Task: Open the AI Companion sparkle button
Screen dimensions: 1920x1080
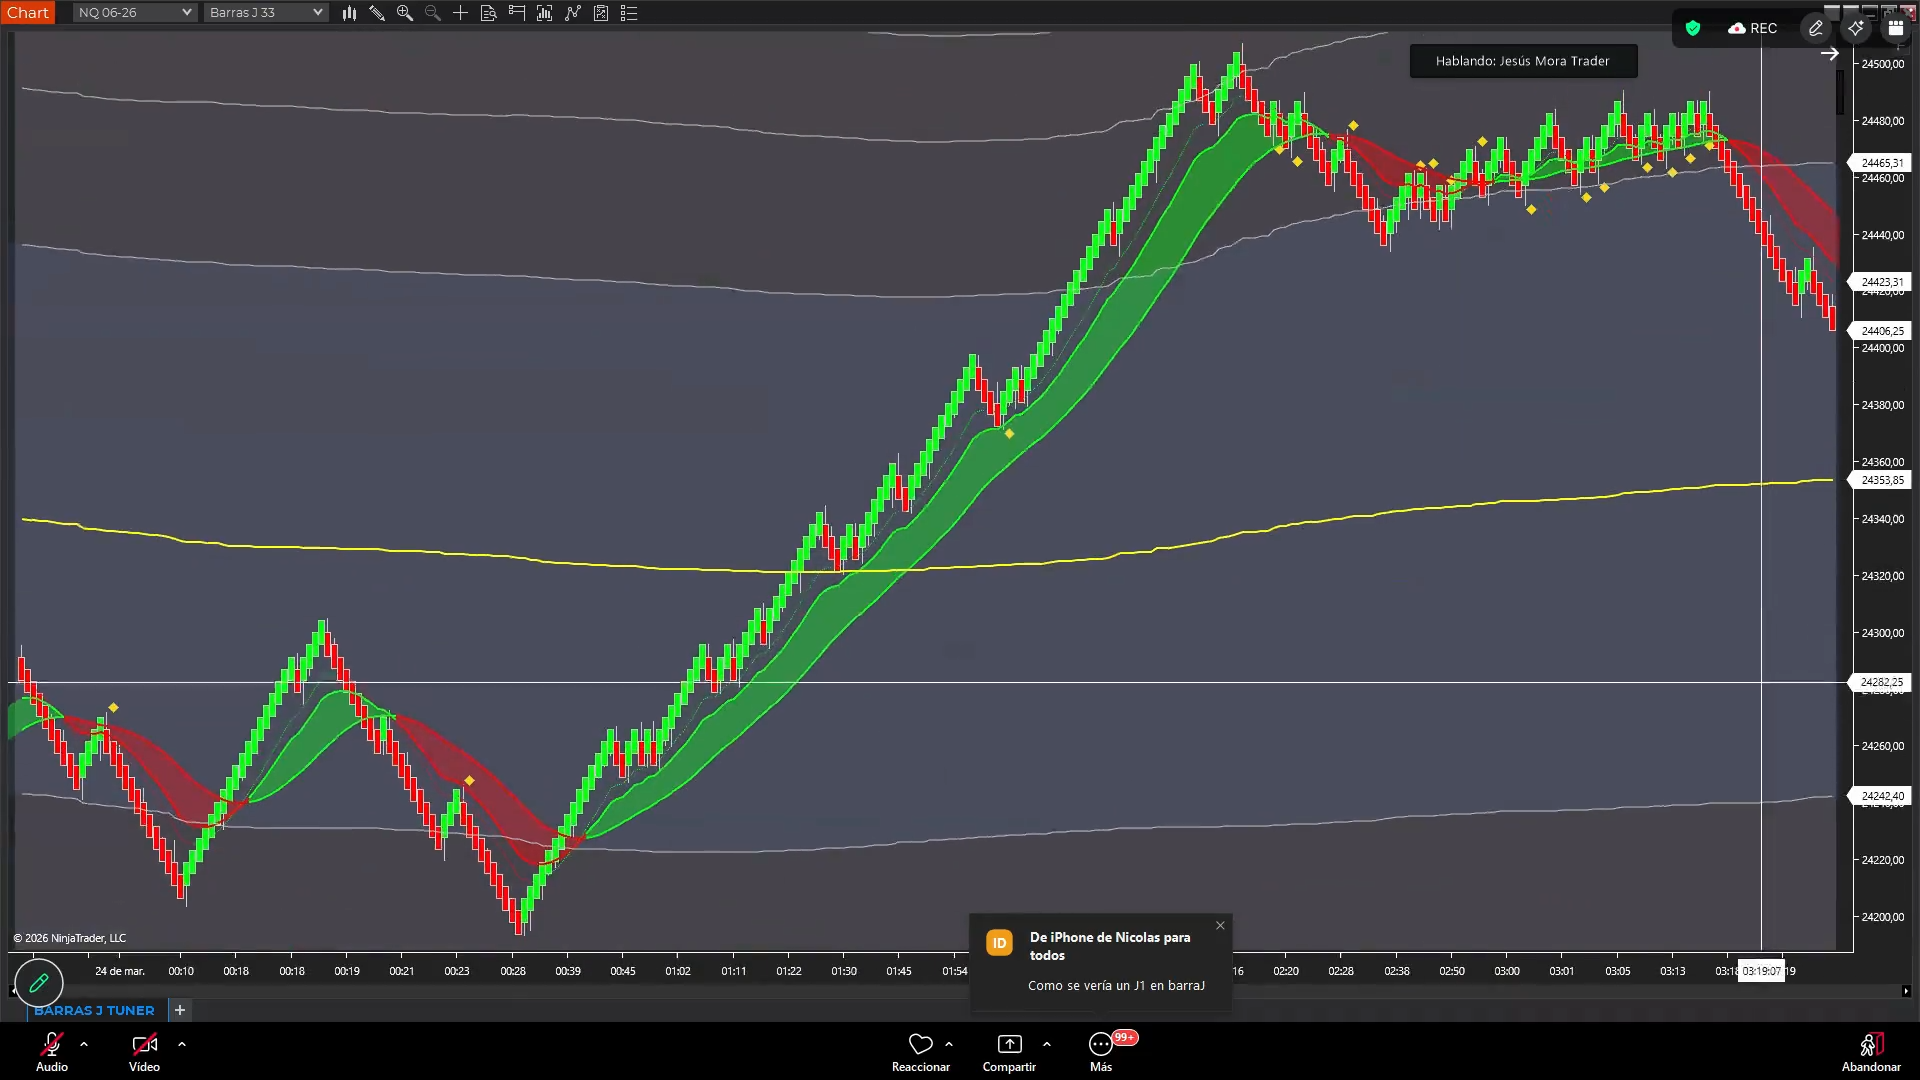Action: tap(1856, 28)
